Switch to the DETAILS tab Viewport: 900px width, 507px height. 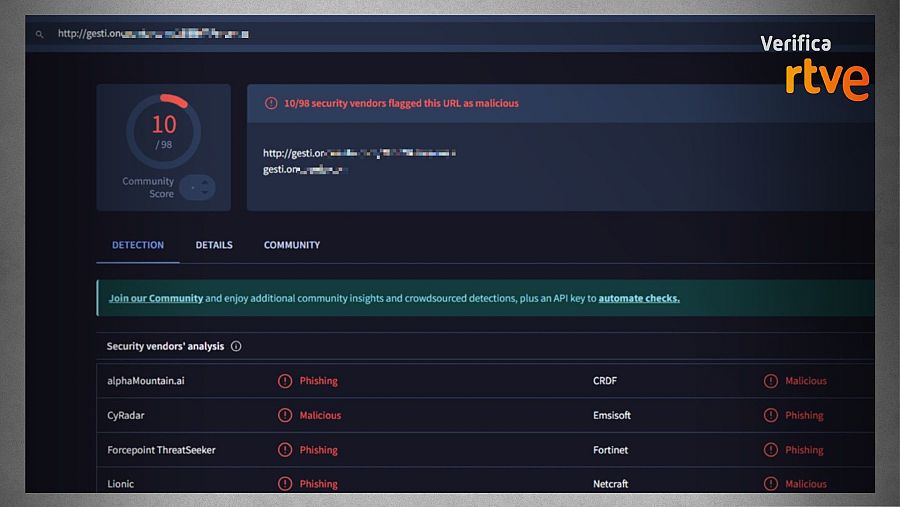pyautogui.click(x=214, y=245)
